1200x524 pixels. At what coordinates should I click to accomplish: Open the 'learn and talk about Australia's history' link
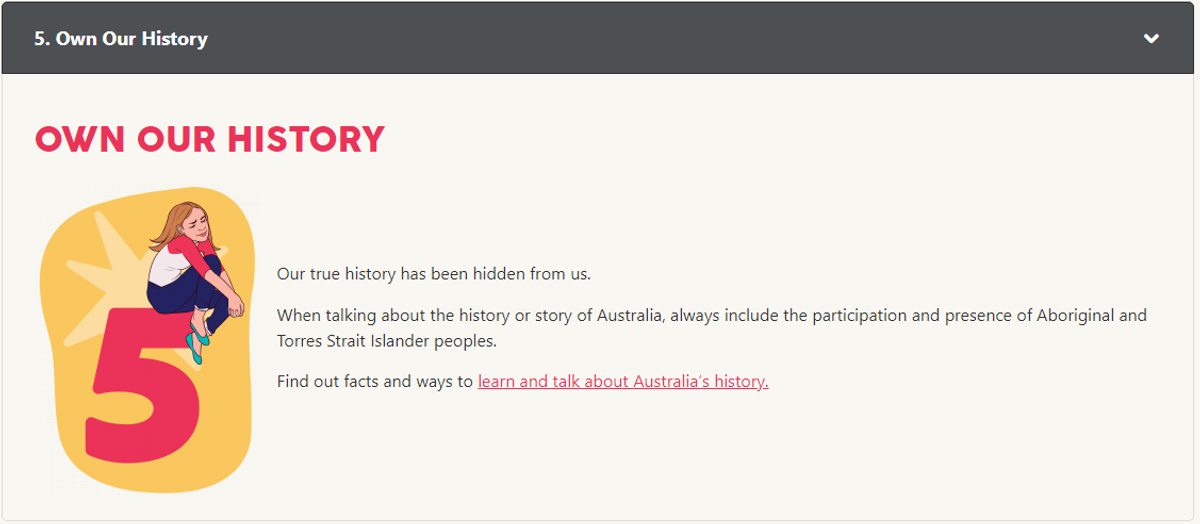click(623, 381)
